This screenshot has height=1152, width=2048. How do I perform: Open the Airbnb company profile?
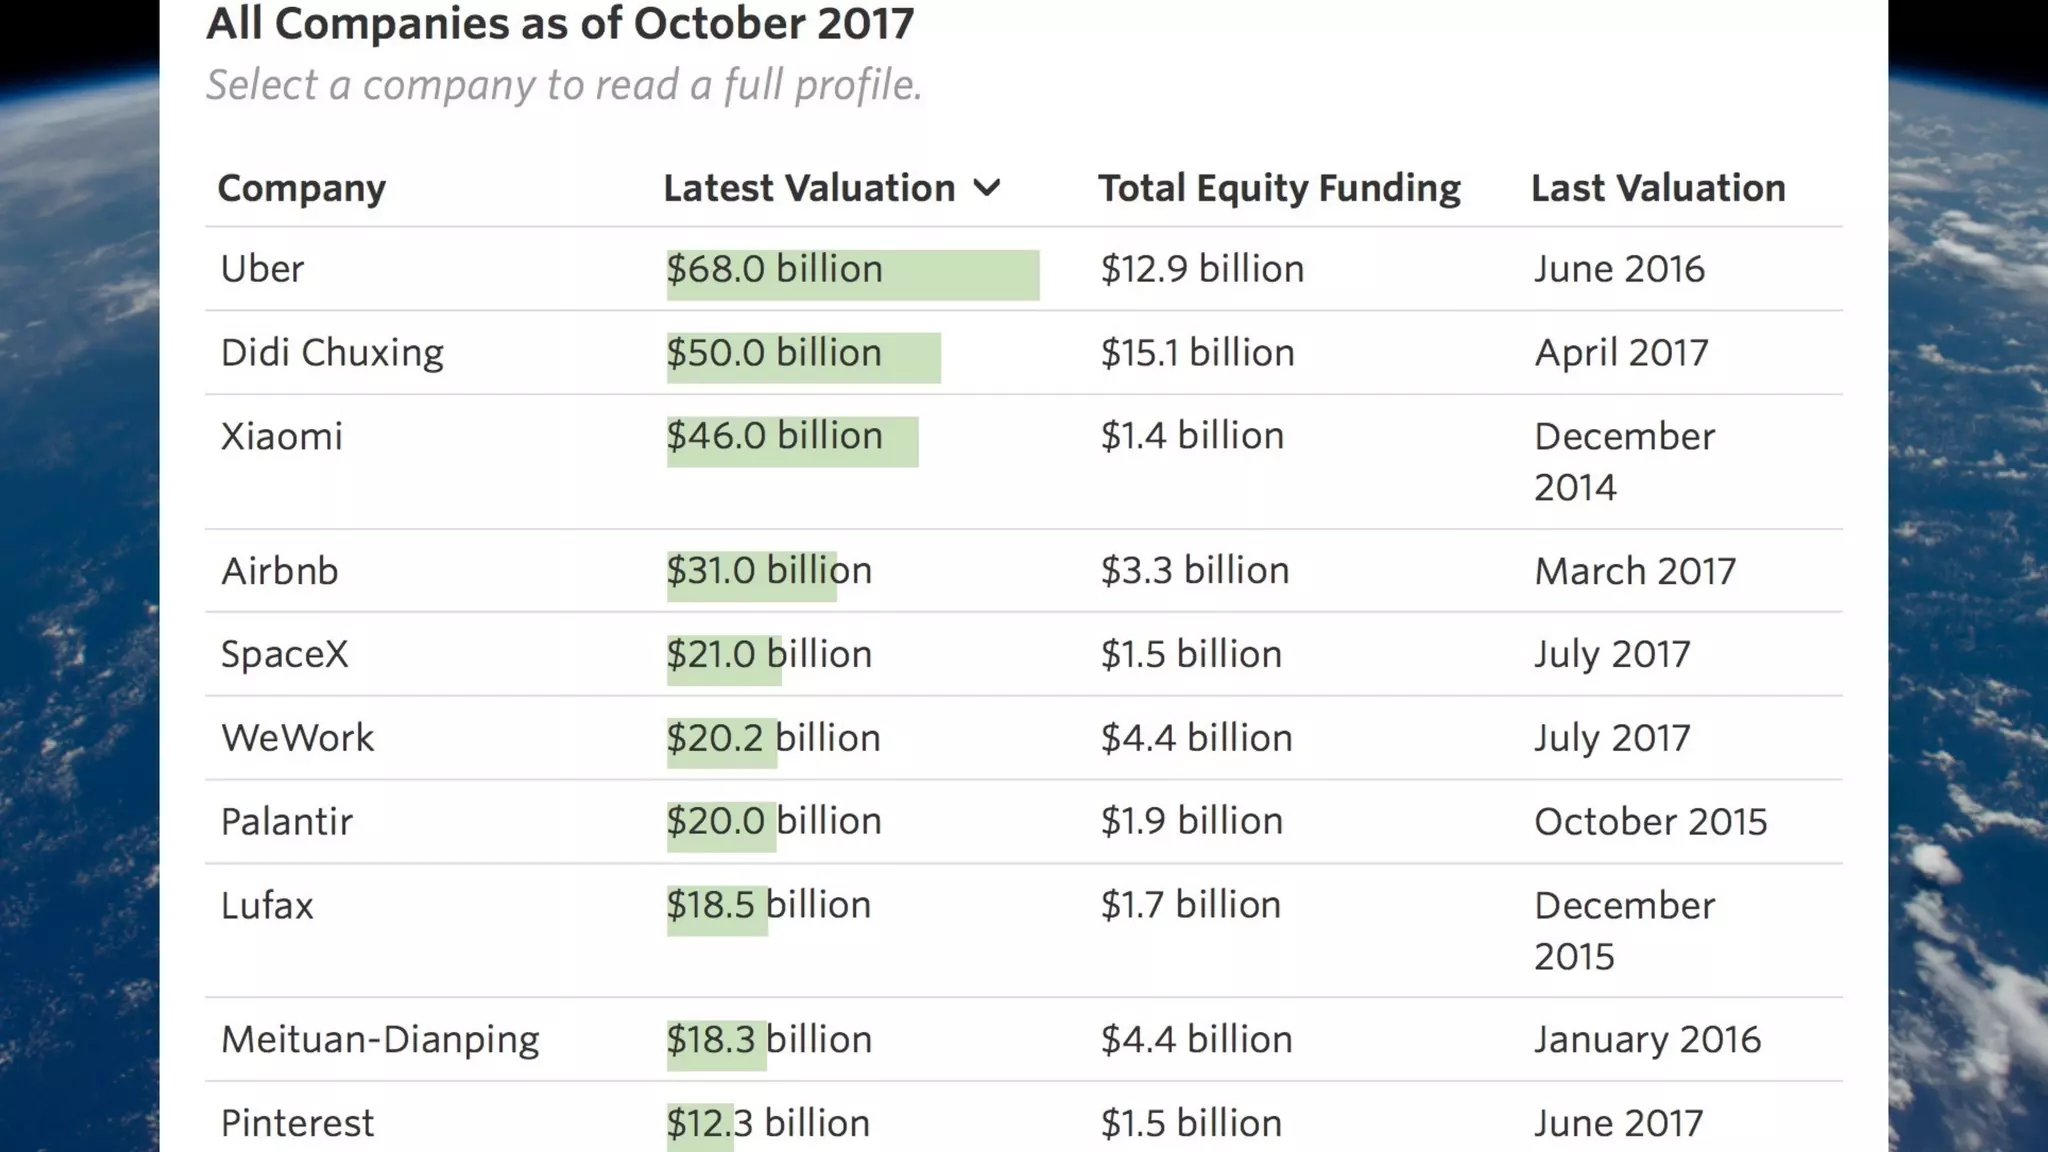click(279, 571)
